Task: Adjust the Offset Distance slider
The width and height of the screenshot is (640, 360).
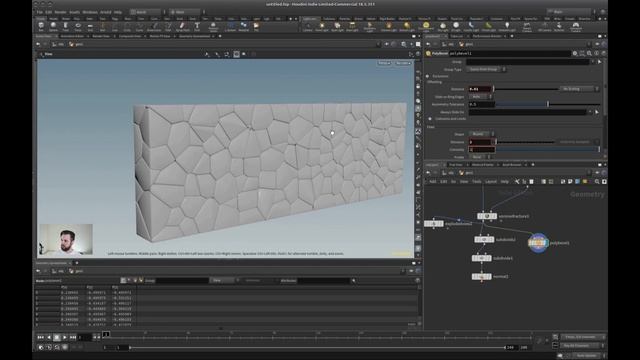Action: [x=526, y=89]
